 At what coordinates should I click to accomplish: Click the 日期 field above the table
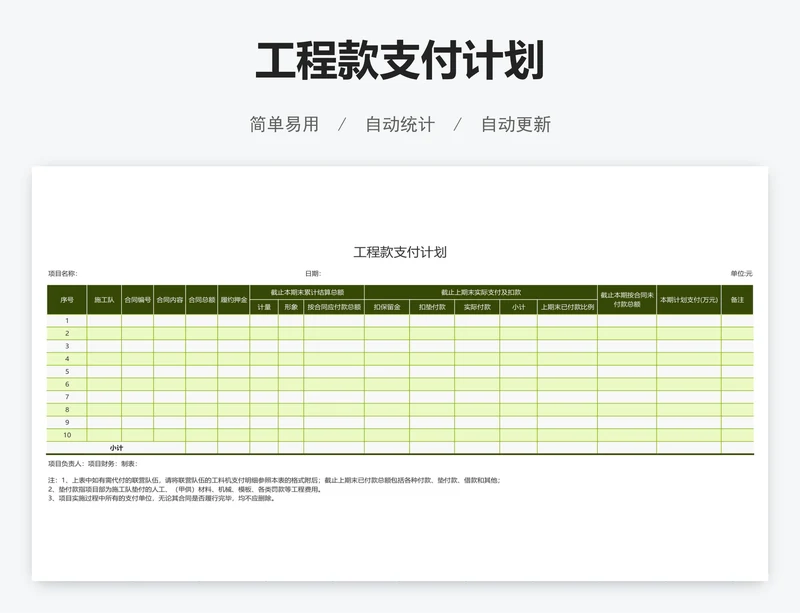tap(313, 274)
